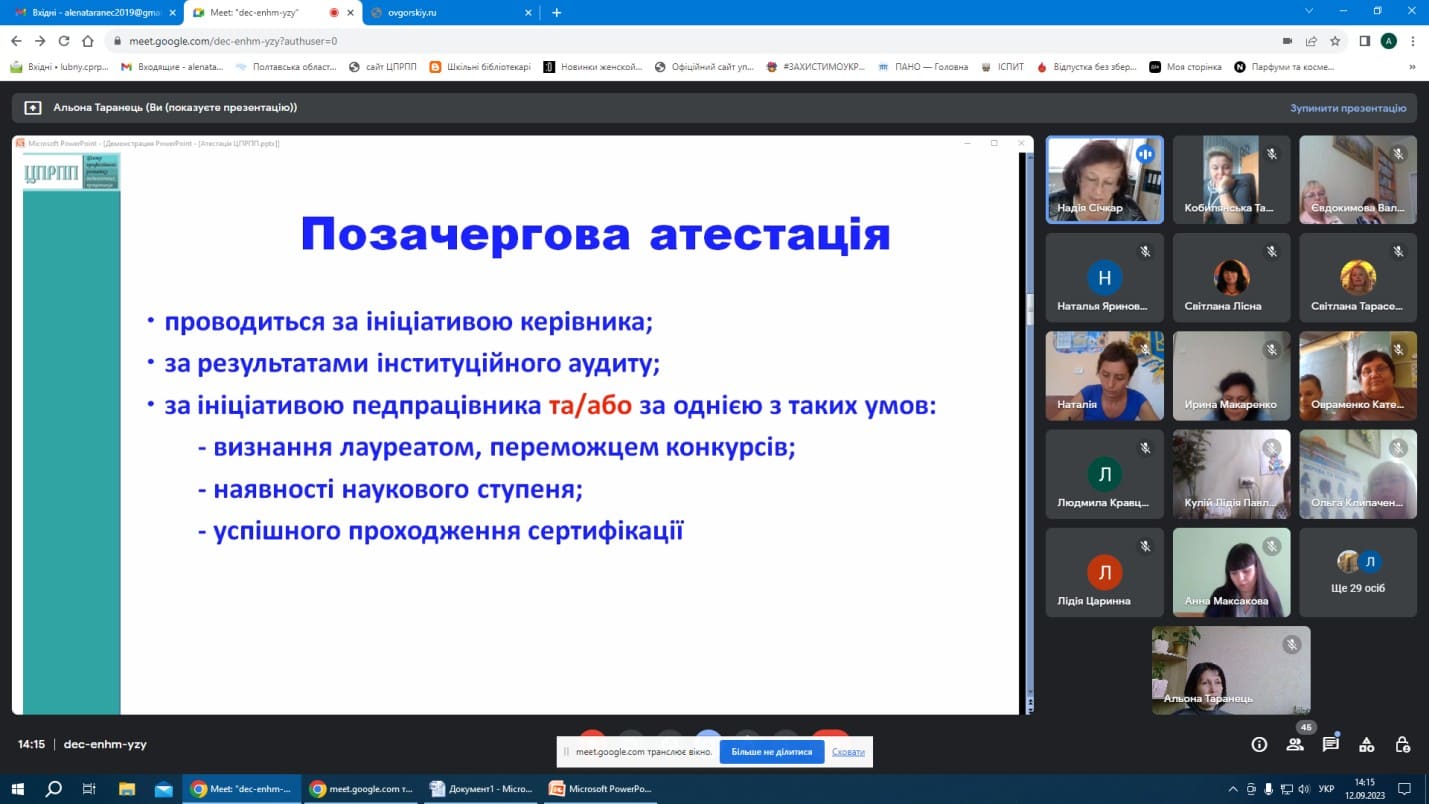
Task: Click the Більше не ділитися button
Action: click(772, 752)
